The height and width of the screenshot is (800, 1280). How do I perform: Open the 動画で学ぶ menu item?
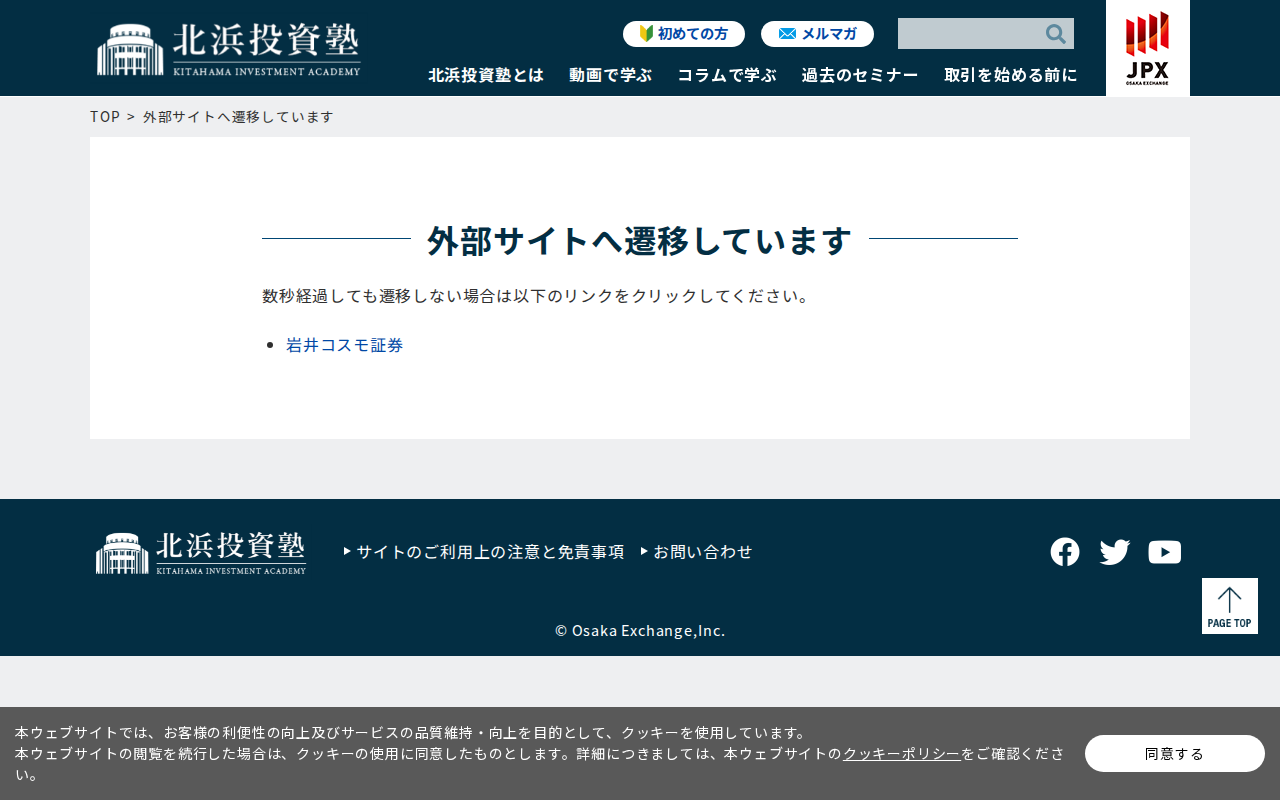[x=611, y=75]
